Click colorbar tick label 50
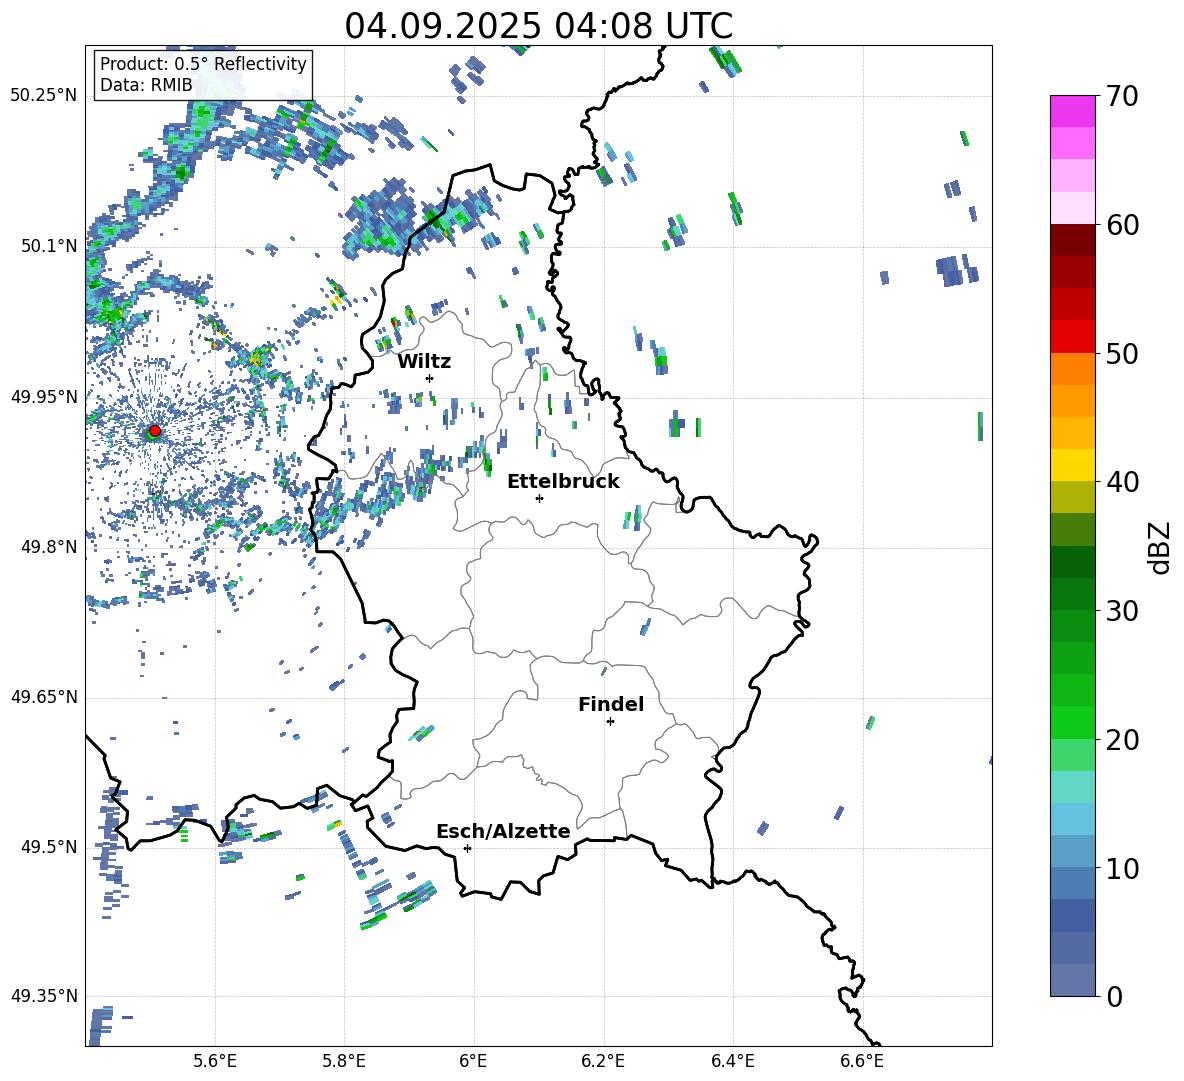Image resolution: width=1184 pixels, height=1081 pixels. click(x=1123, y=354)
